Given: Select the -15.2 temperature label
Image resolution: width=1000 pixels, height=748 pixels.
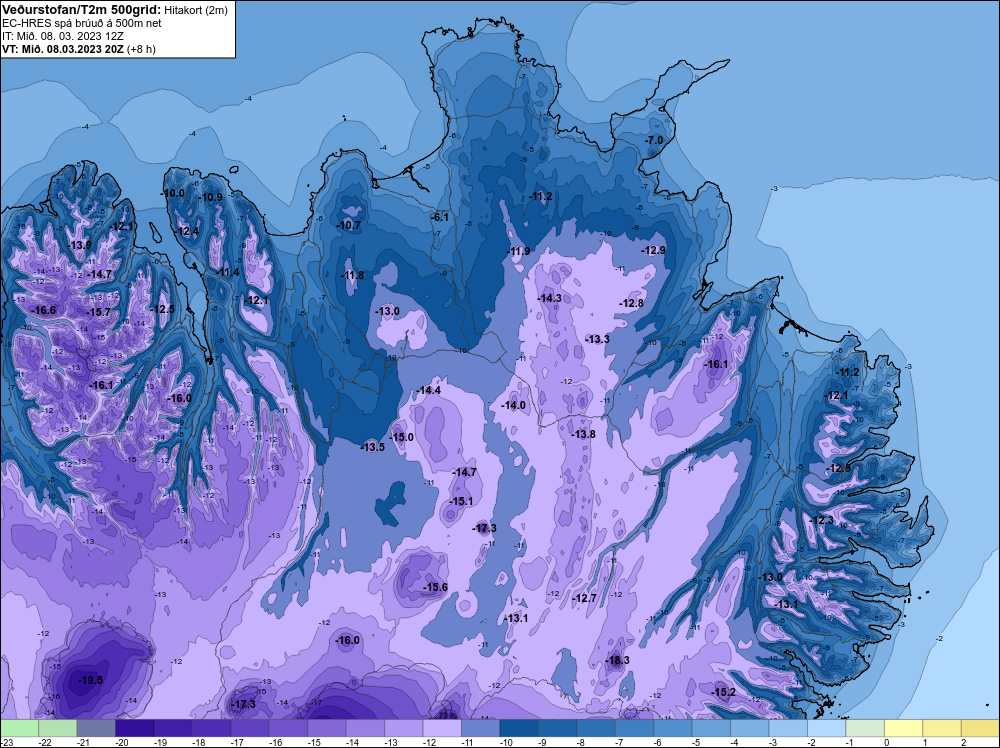Looking at the screenshot, I should [x=724, y=692].
